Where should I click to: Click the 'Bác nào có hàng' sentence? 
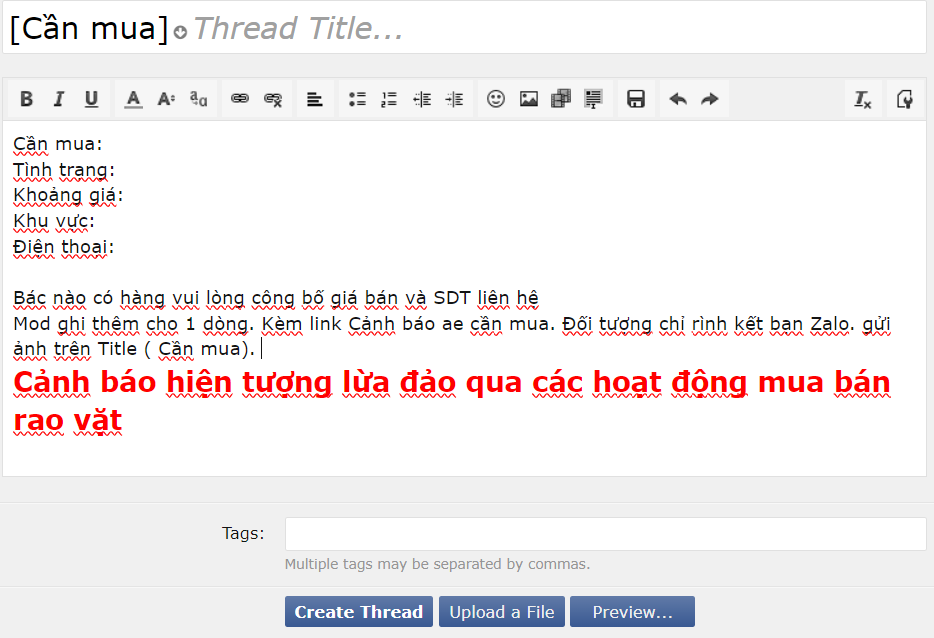[x=276, y=298]
